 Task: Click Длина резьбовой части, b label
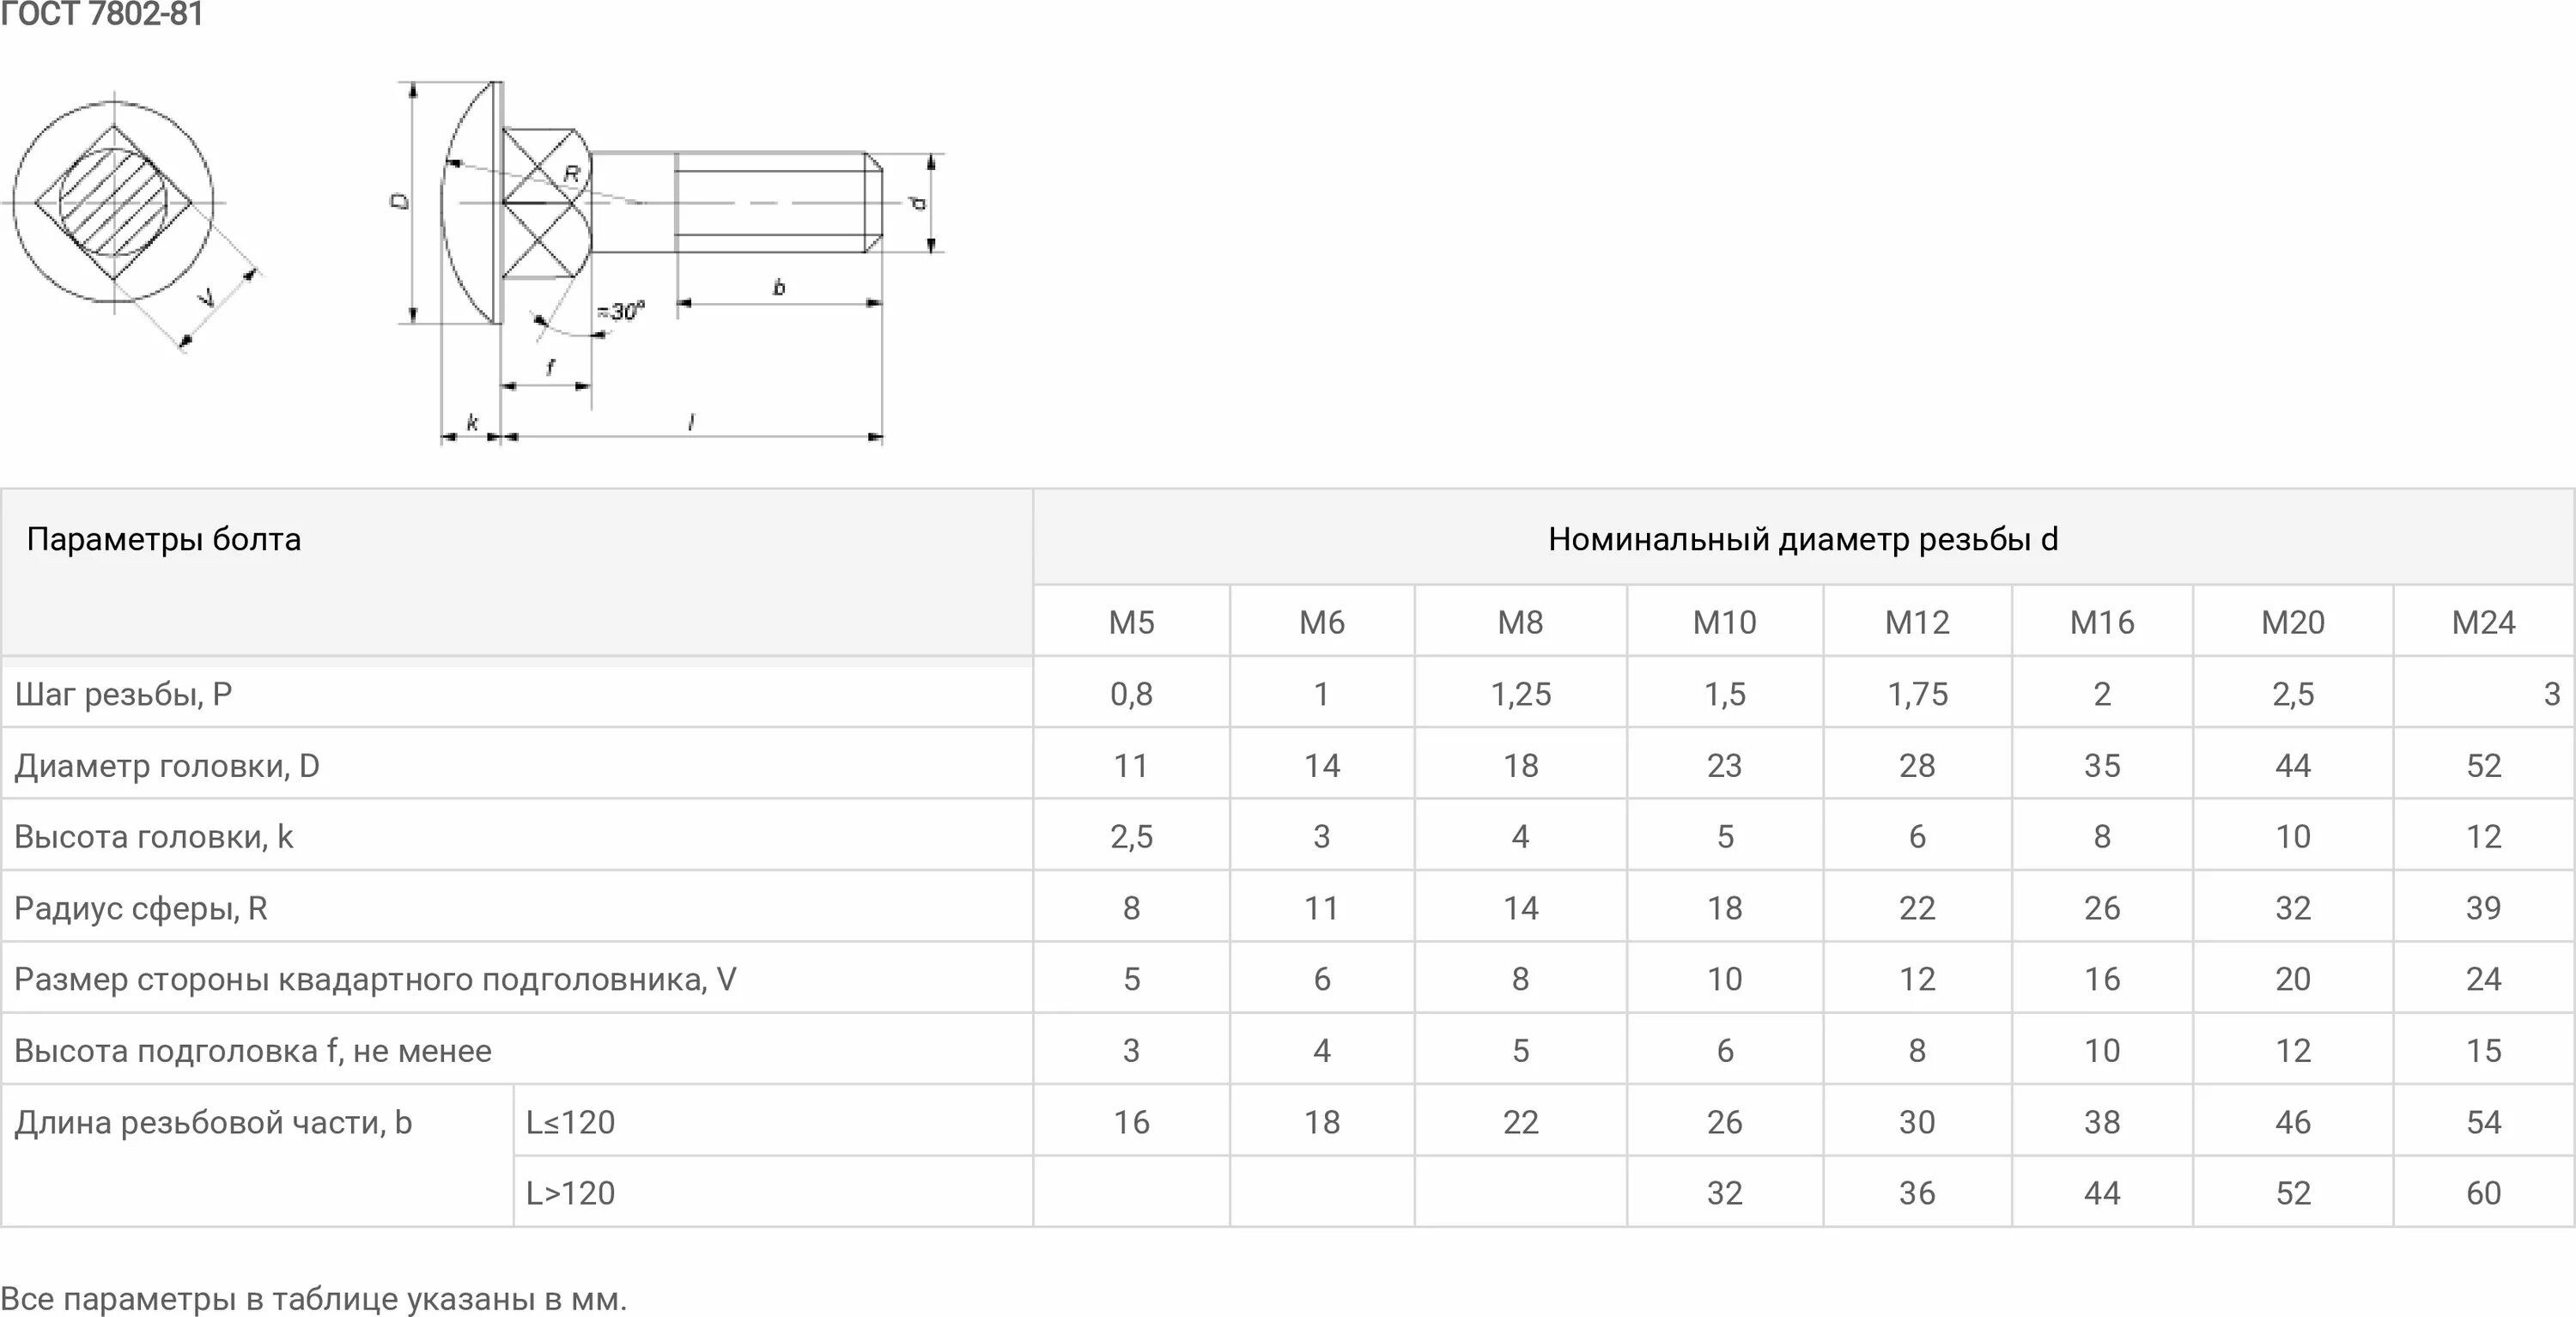coord(213,1122)
